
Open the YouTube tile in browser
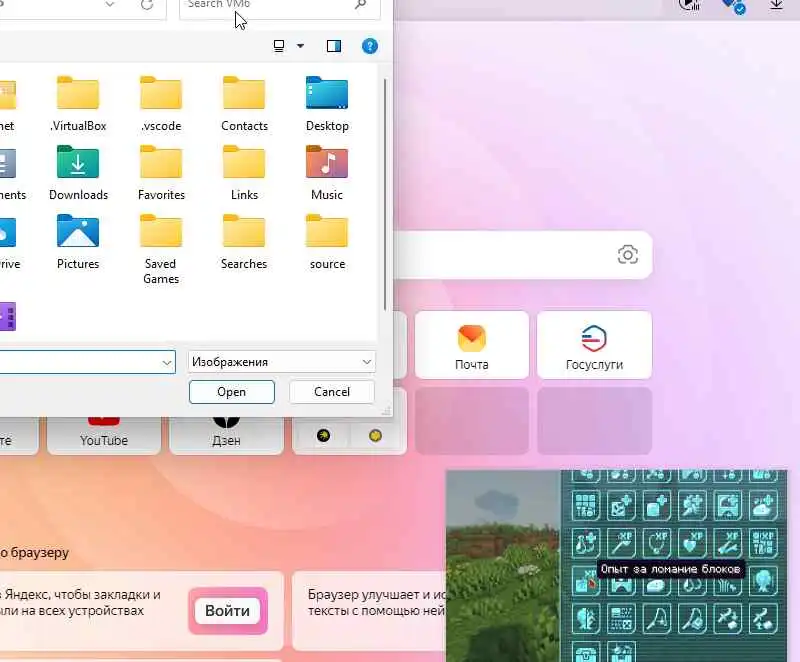pos(104,435)
